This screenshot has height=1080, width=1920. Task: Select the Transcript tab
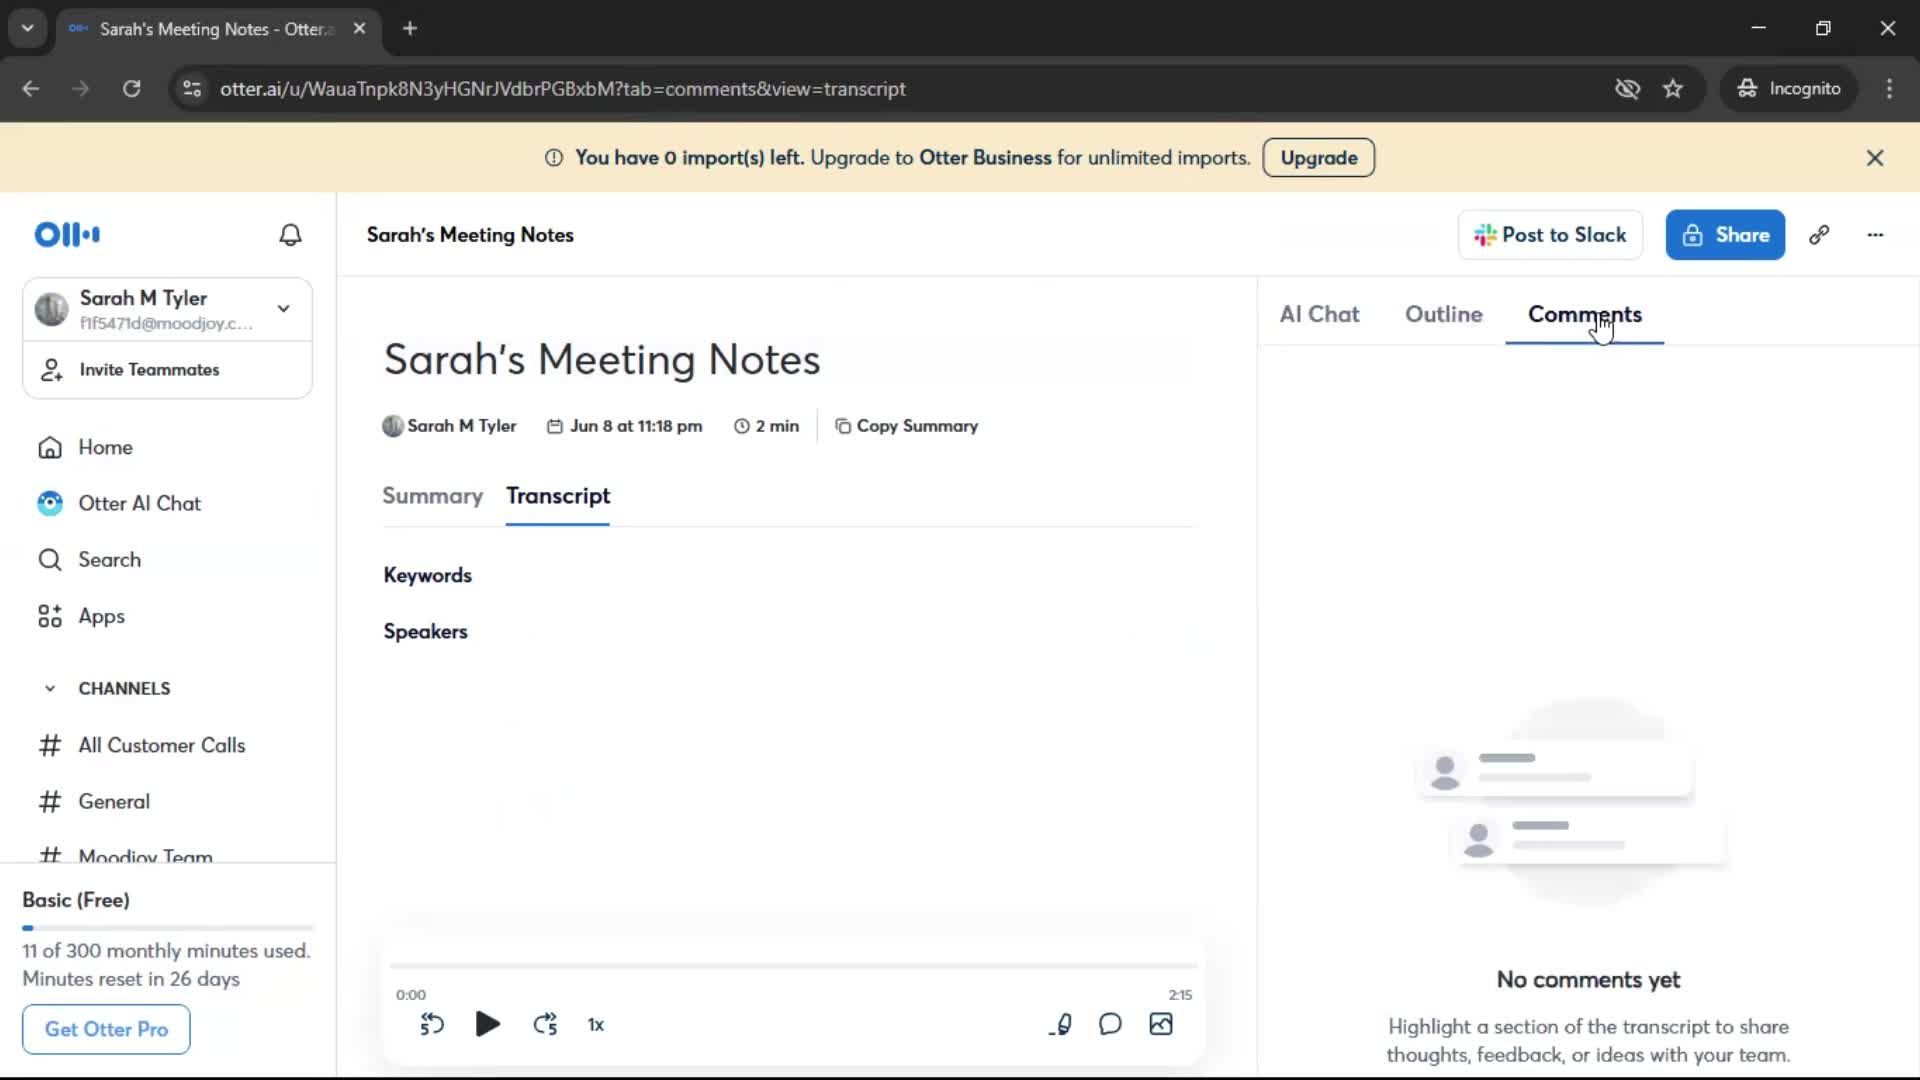(558, 496)
